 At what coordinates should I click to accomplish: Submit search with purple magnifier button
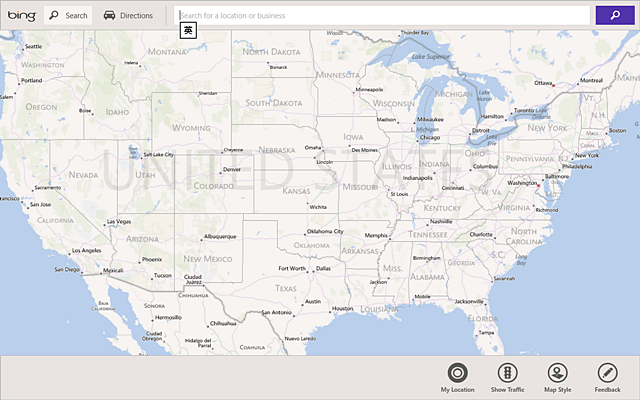pos(615,16)
